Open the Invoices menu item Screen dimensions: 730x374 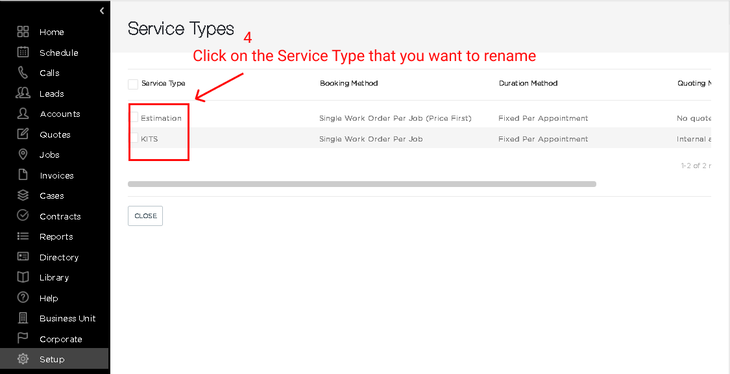[x=56, y=176]
